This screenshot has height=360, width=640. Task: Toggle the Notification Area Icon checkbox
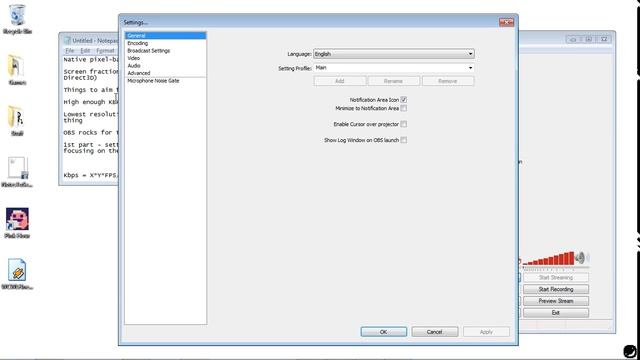[404, 100]
